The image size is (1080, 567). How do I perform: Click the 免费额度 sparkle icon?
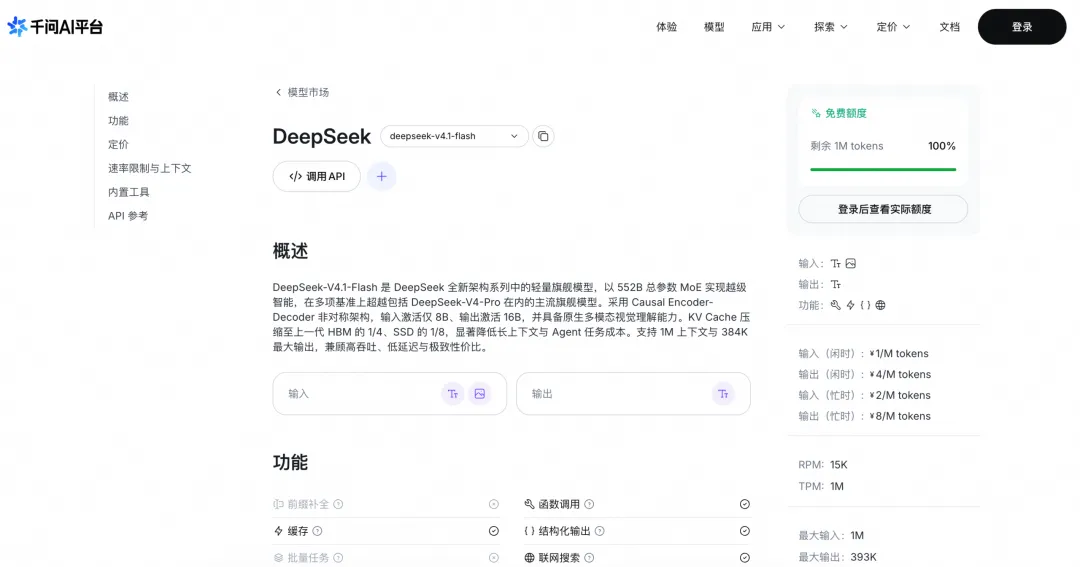(816, 113)
